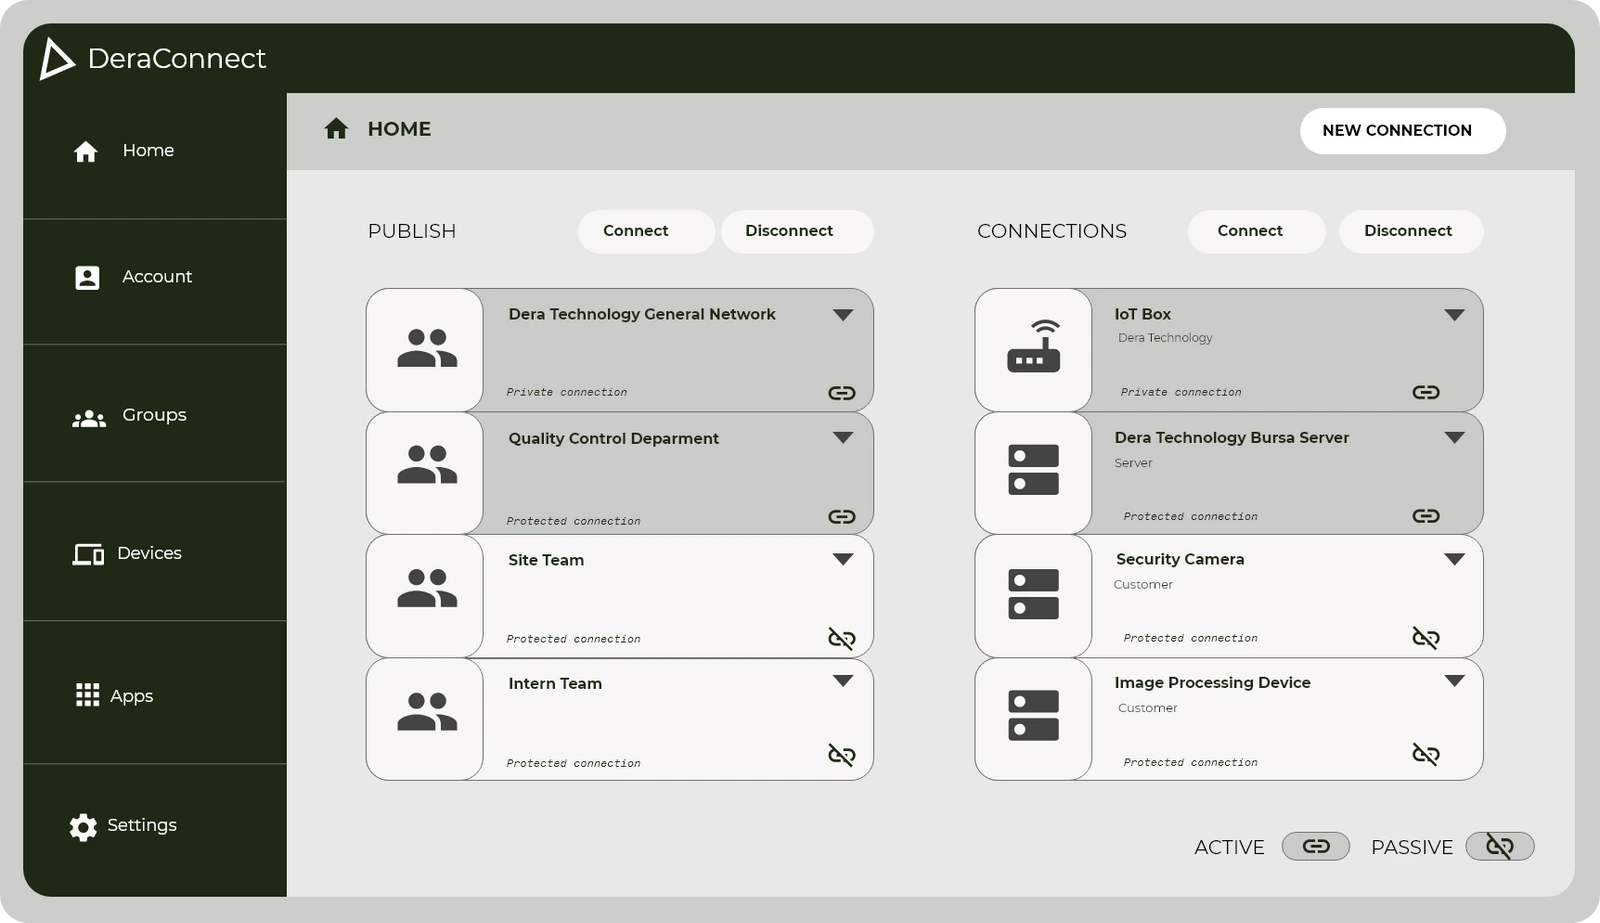Click the Security Camera server icon
The image size is (1600, 923).
pyautogui.click(x=1033, y=595)
